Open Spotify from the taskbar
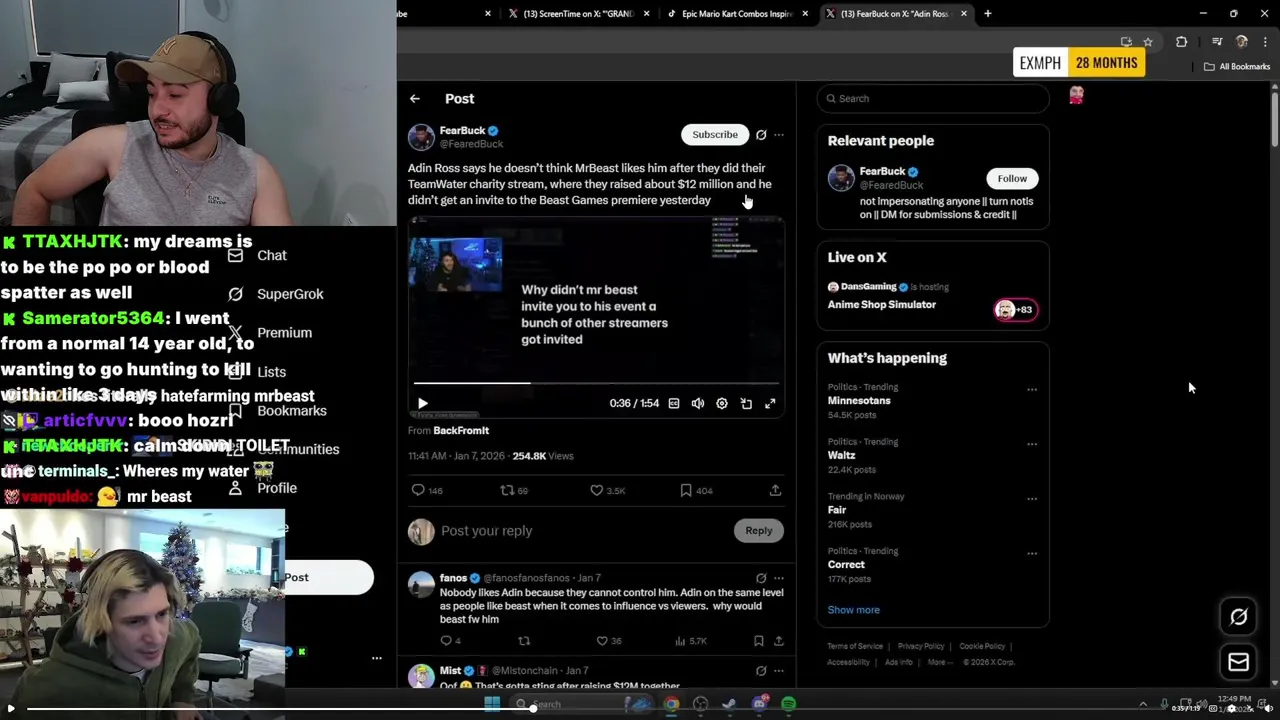Screen dimensions: 1280x720 point(789,704)
